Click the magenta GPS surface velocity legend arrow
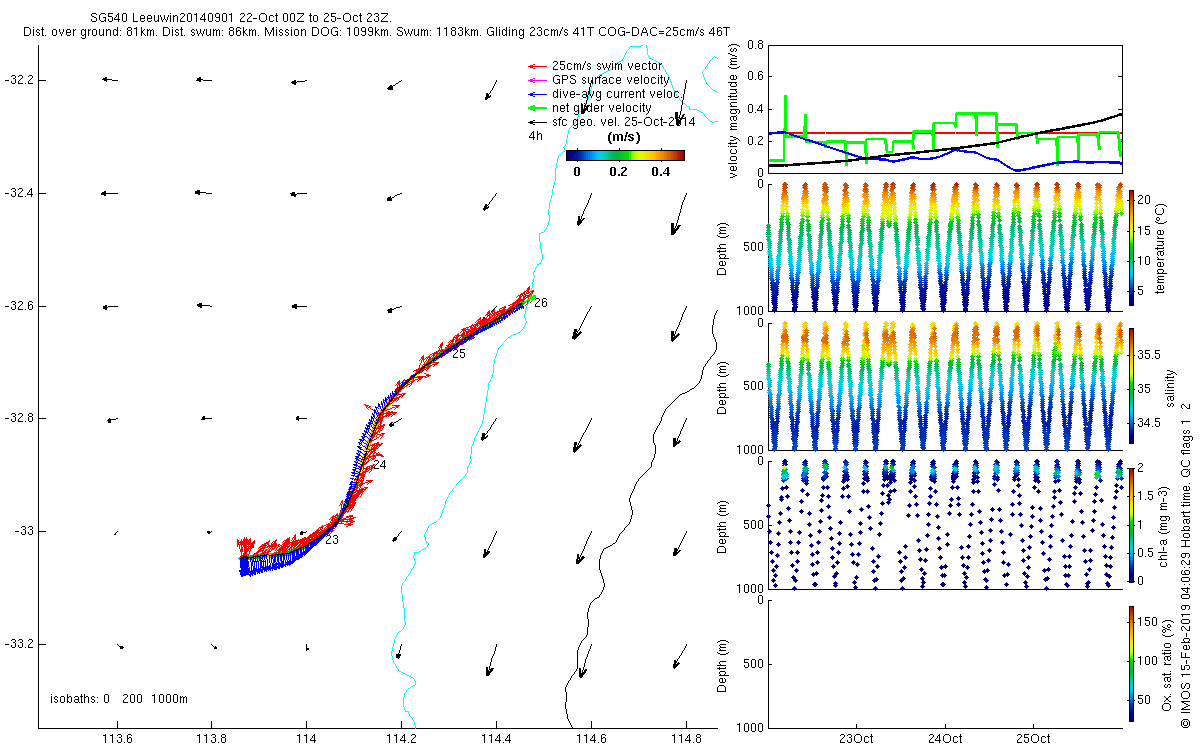Viewport: 1200px width, 750px height. click(x=535, y=80)
